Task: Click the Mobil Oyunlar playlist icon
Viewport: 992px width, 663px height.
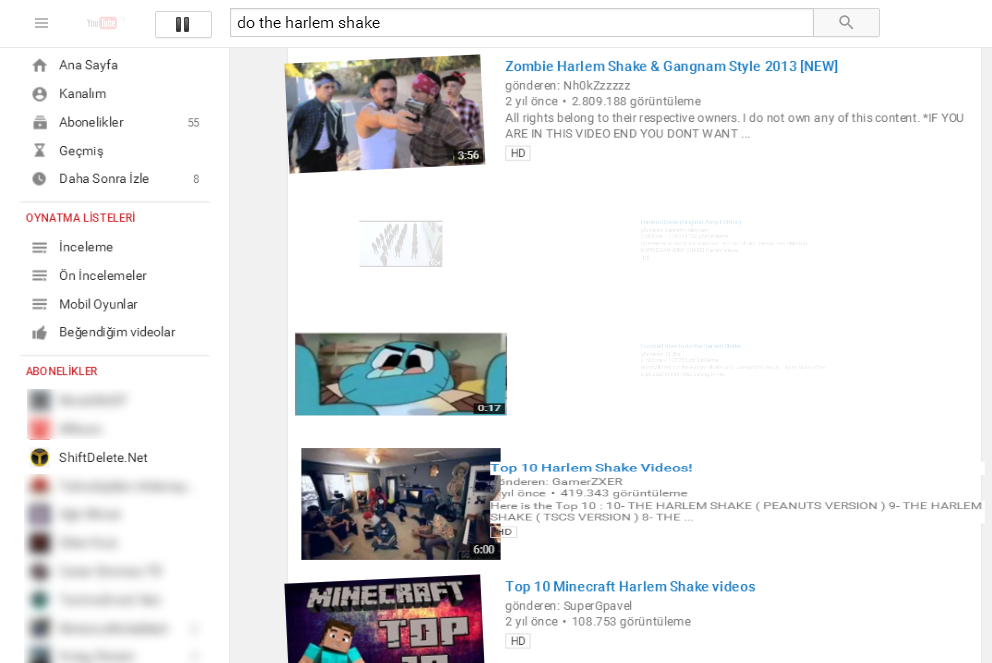Action: coord(39,304)
